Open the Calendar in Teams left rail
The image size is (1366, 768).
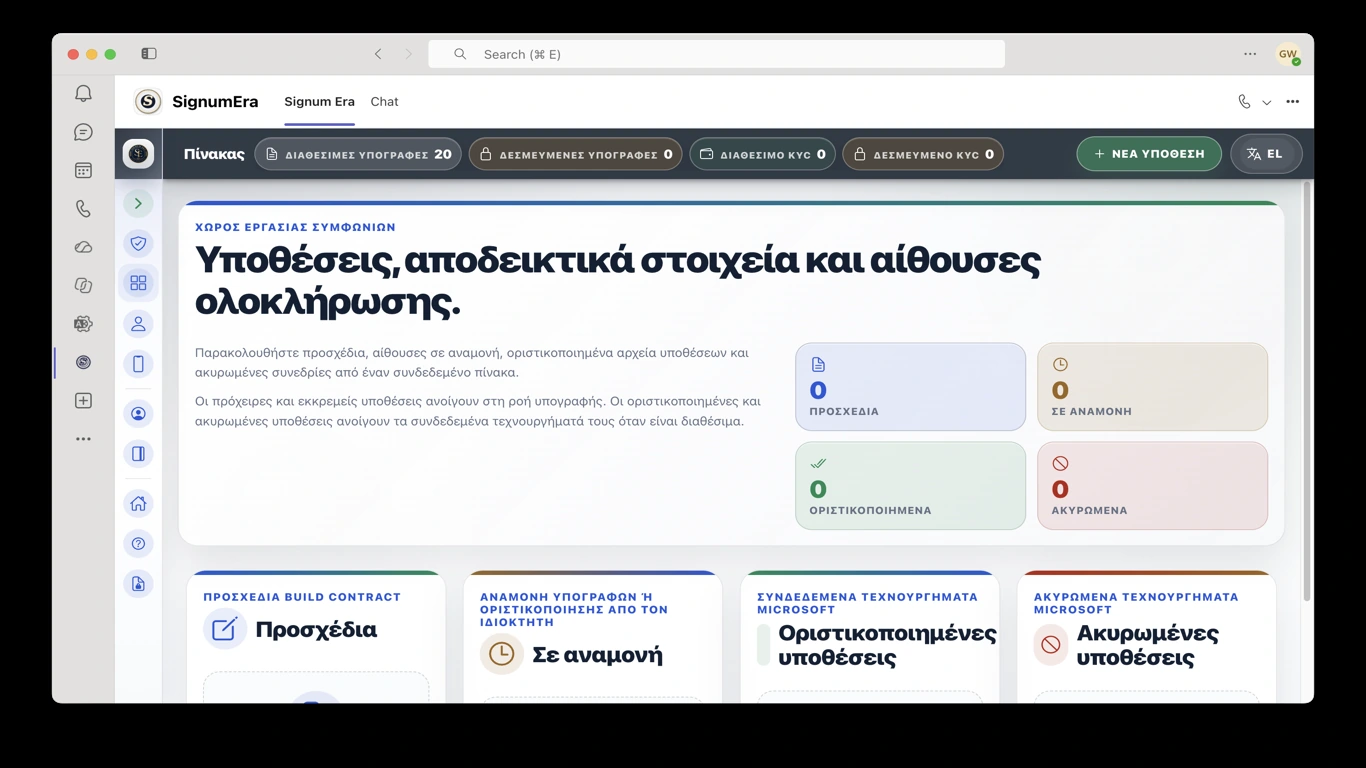[x=83, y=171]
